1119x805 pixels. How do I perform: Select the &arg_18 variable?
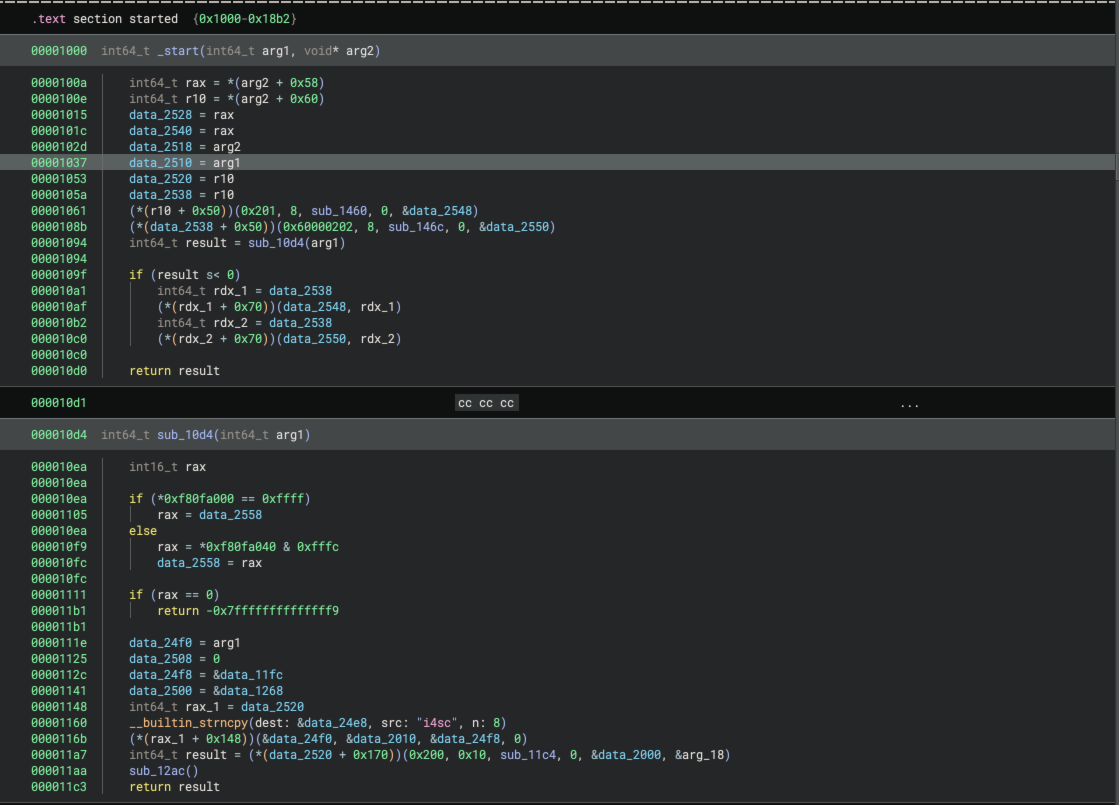[x=702, y=754]
